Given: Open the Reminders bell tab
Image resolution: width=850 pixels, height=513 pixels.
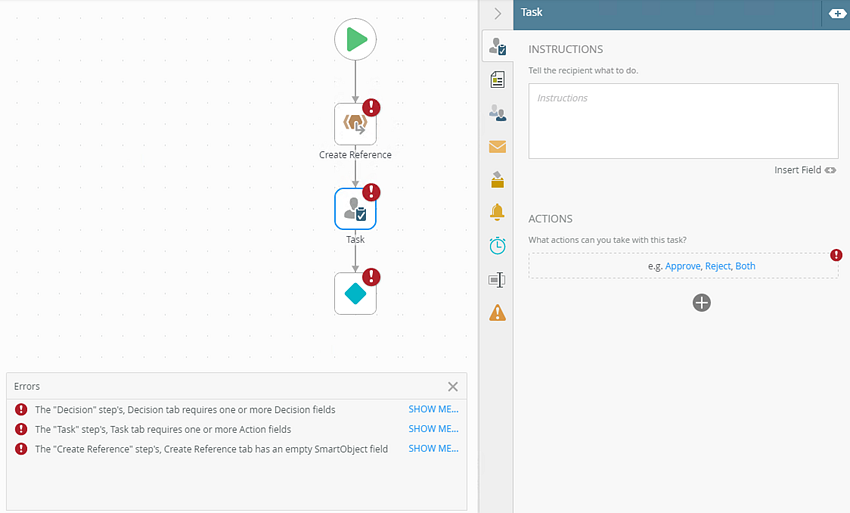Looking at the screenshot, I should [x=497, y=212].
